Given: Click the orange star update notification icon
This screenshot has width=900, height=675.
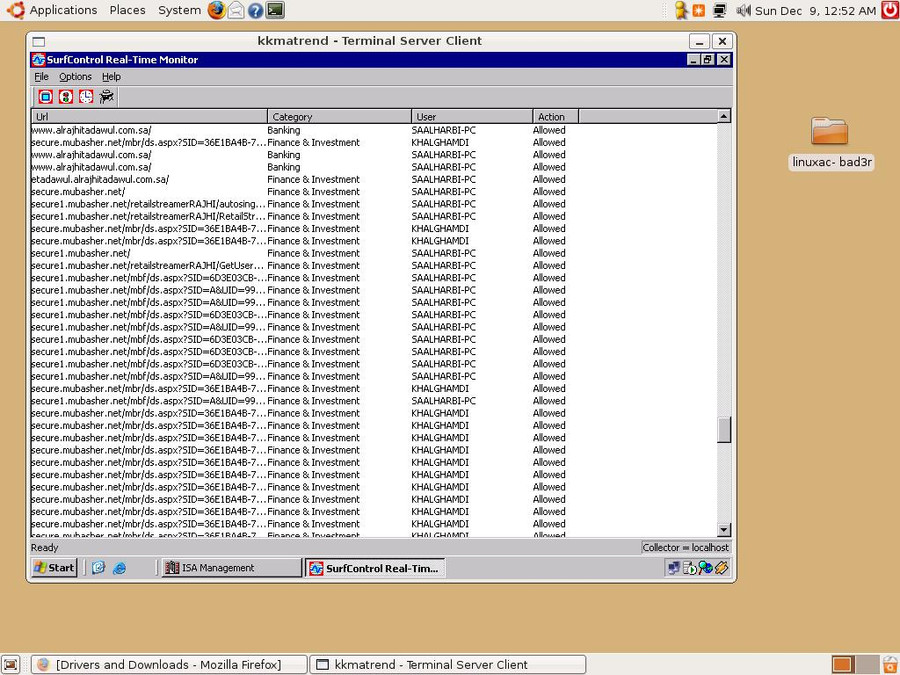Looking at the screenshot, I should click(699, 10).
